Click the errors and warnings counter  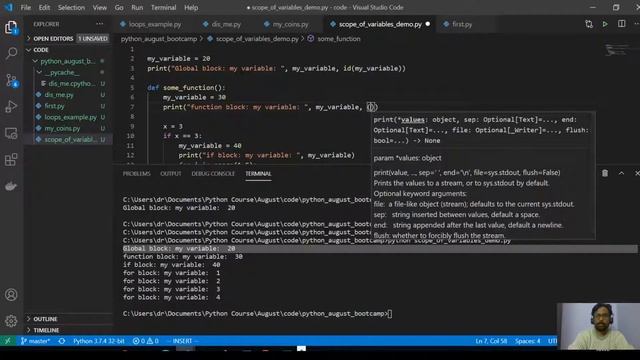click(x=146, y=341)
